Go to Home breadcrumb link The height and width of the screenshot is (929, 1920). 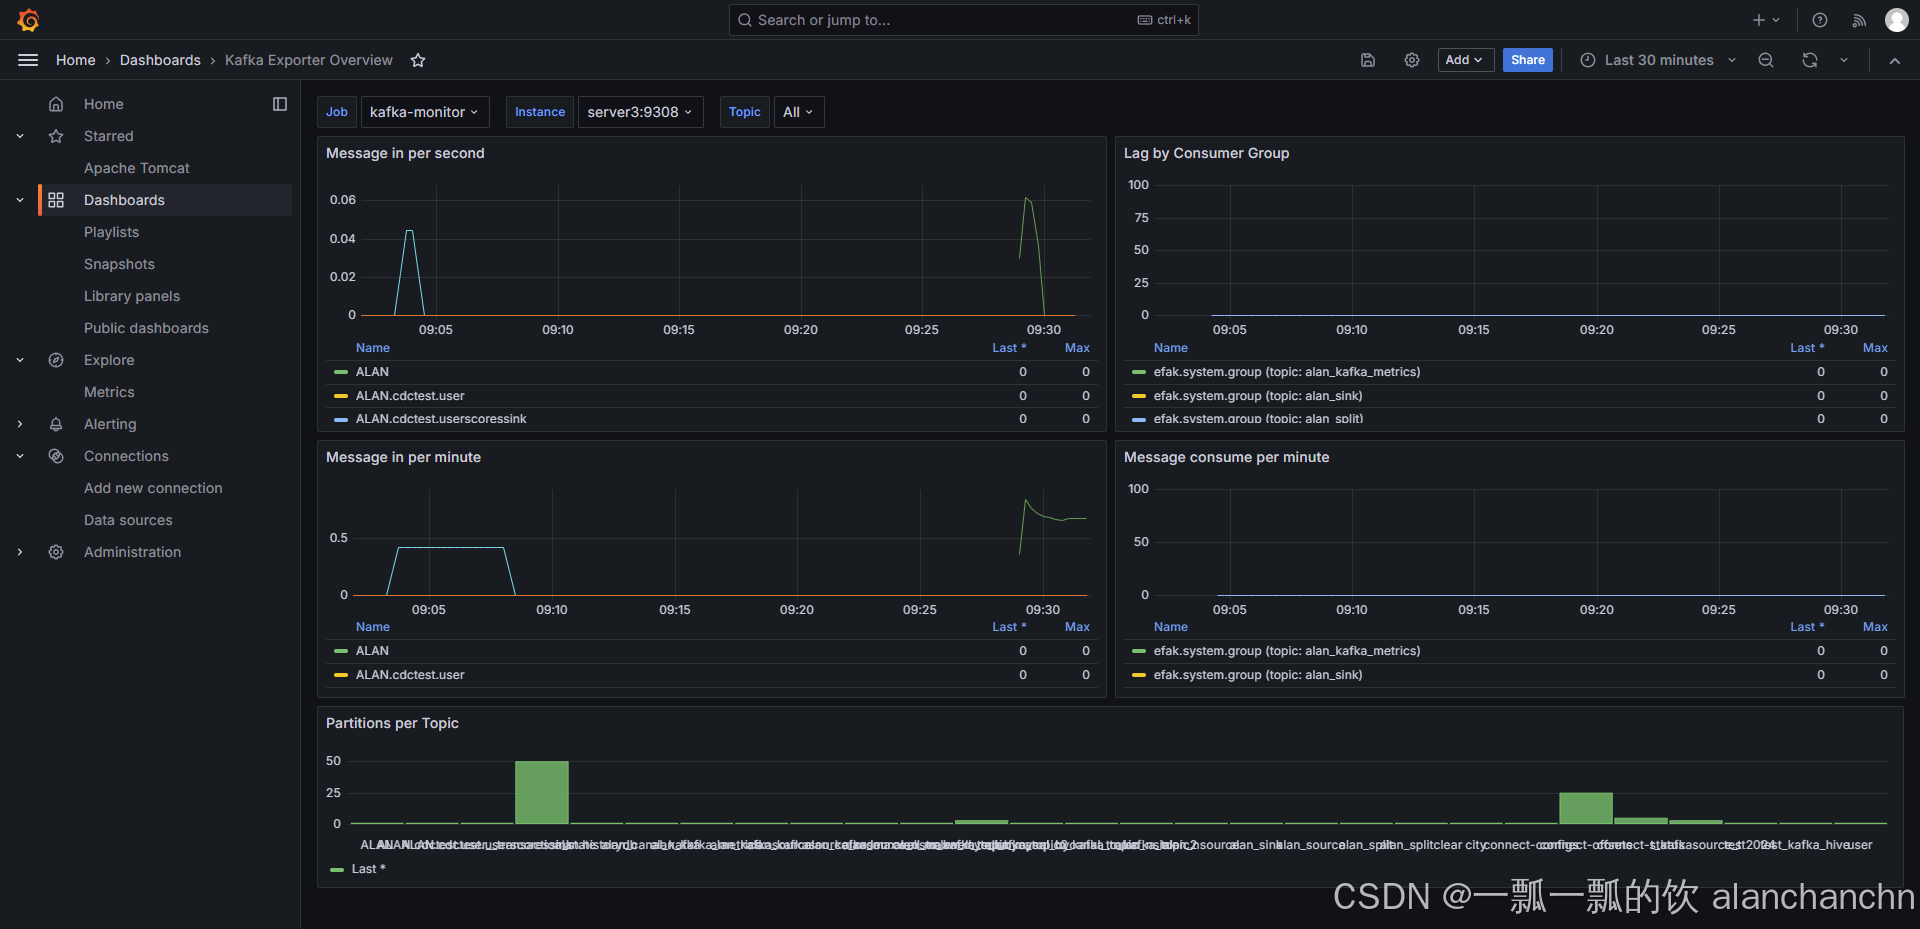[76, 60]
